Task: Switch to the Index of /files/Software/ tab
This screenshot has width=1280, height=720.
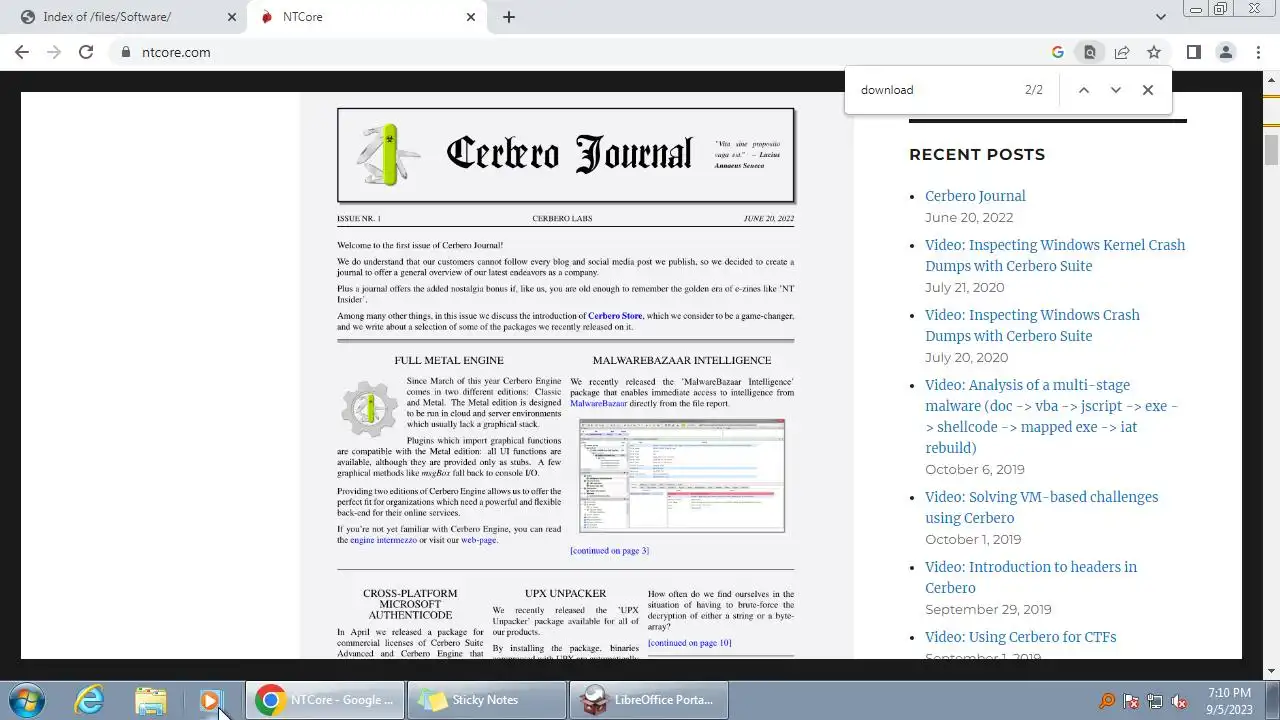Action: 125,17
